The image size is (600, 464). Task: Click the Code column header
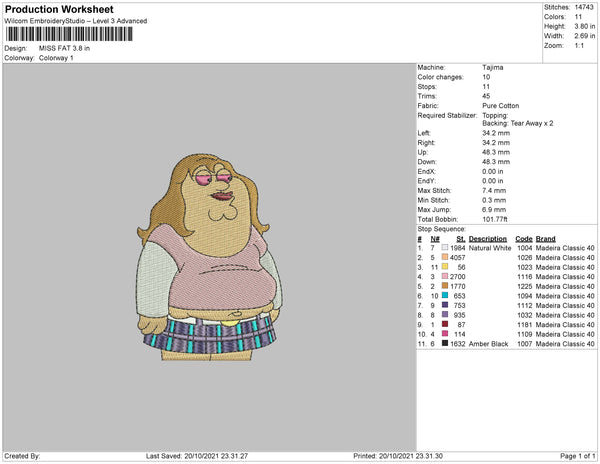(523, 239)
